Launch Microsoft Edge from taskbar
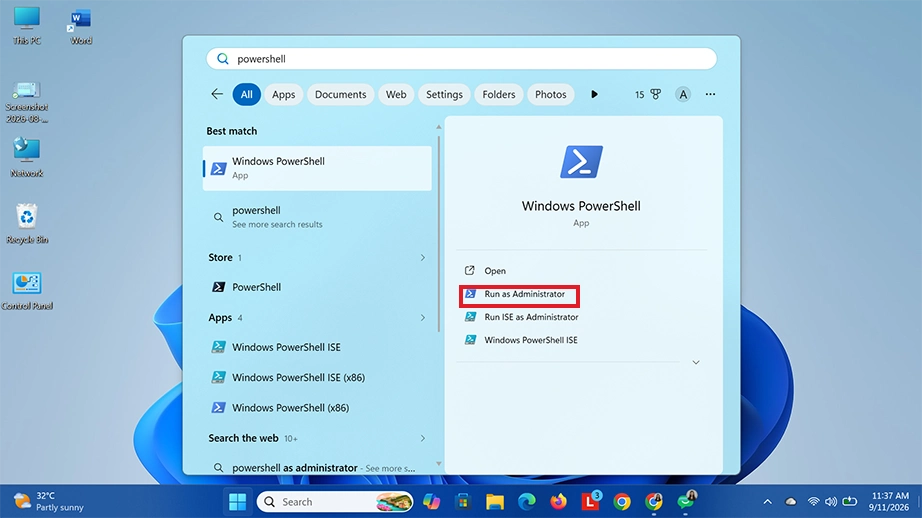Image resolution: width=922 pixels, height=518 pixels. (527, 502)
